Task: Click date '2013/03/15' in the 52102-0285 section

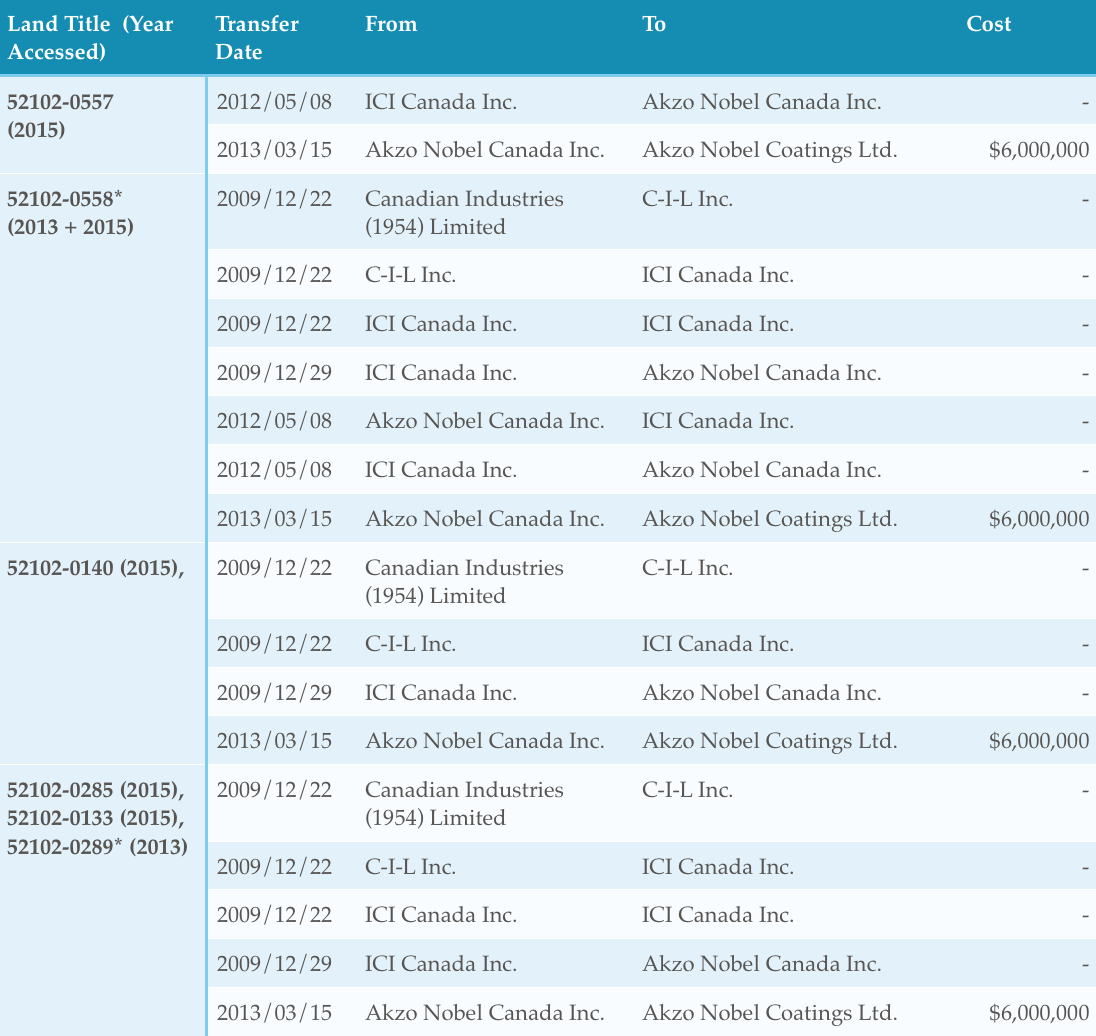Action: click(x=274, y=1014)
